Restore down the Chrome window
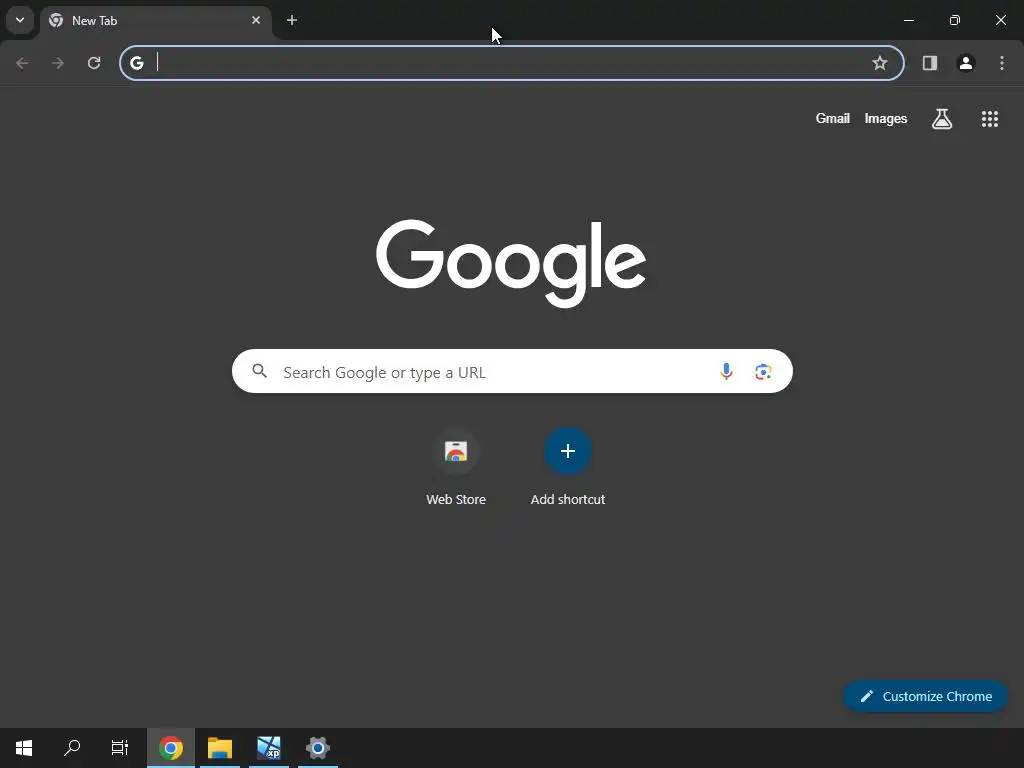1024x768 pixels. [955, 20]
